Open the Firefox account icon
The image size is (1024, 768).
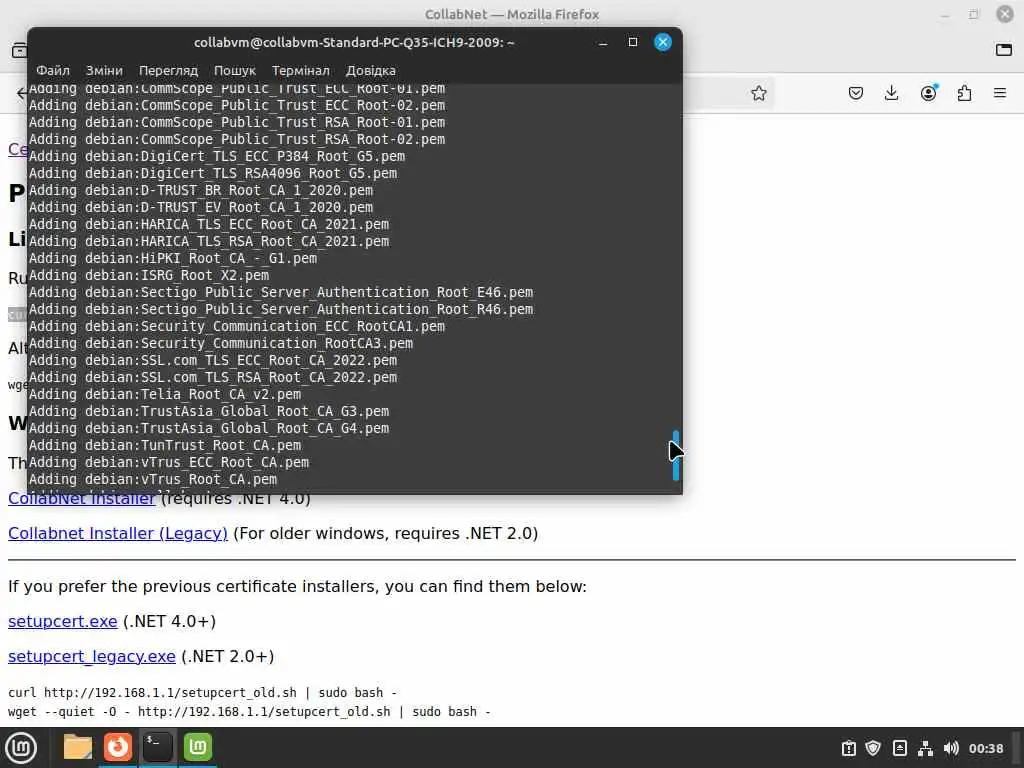(x=928, y=93)
